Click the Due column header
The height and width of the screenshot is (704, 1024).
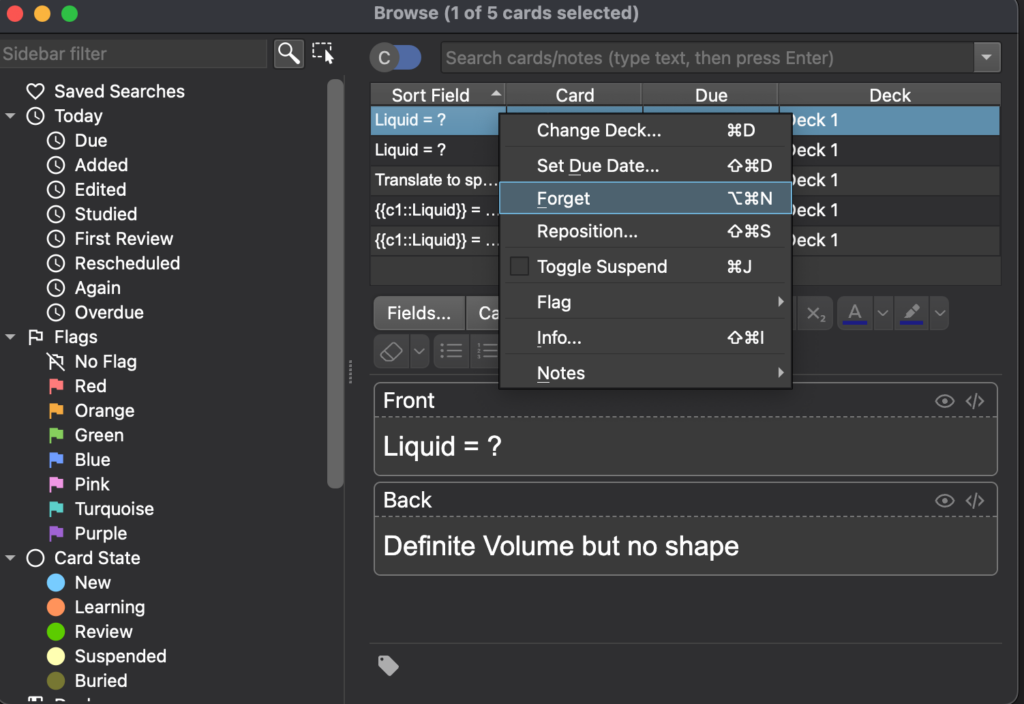coord(711,95)
